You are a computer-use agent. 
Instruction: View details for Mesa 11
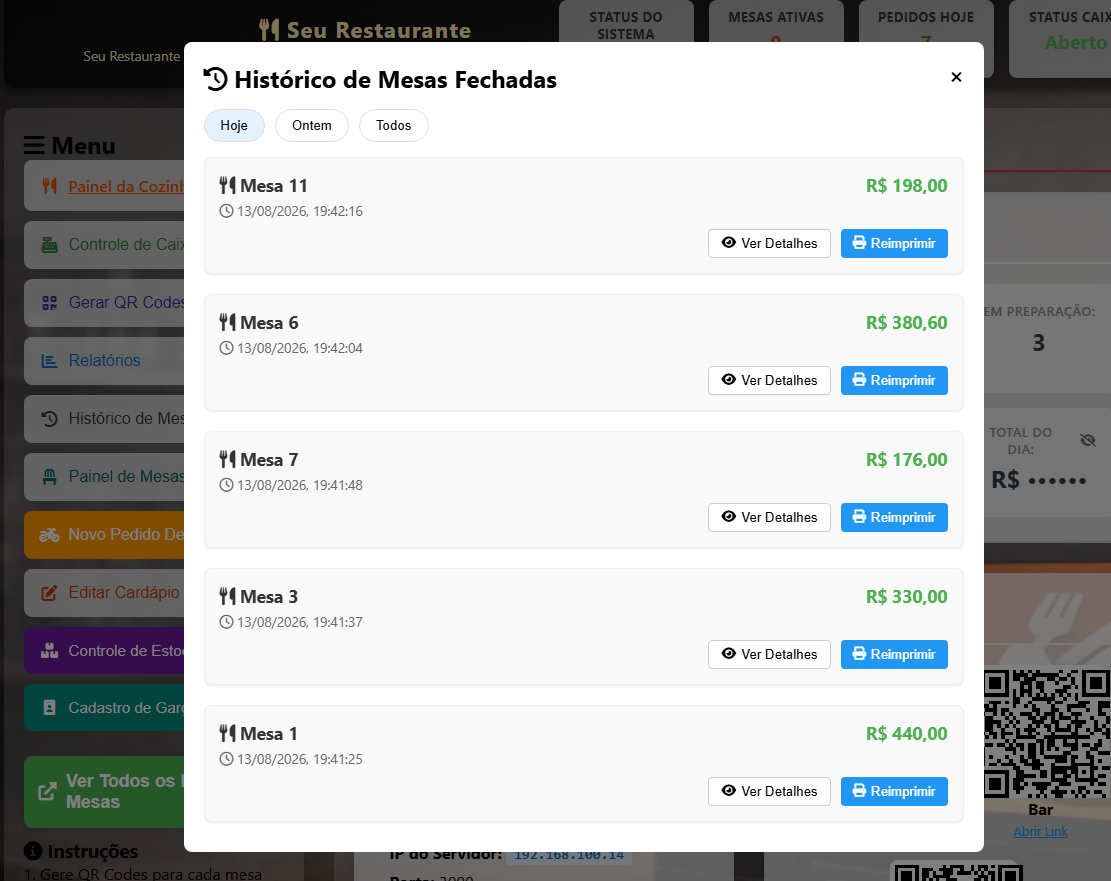[x=769, y=243]
